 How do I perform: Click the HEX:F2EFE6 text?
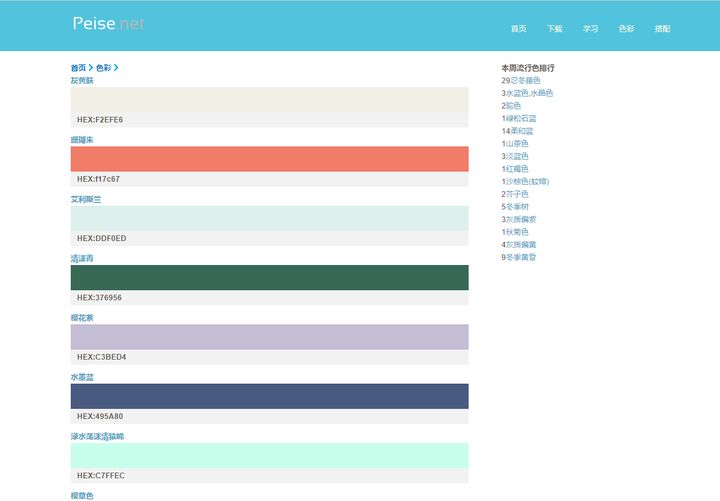tap(100, 120)
